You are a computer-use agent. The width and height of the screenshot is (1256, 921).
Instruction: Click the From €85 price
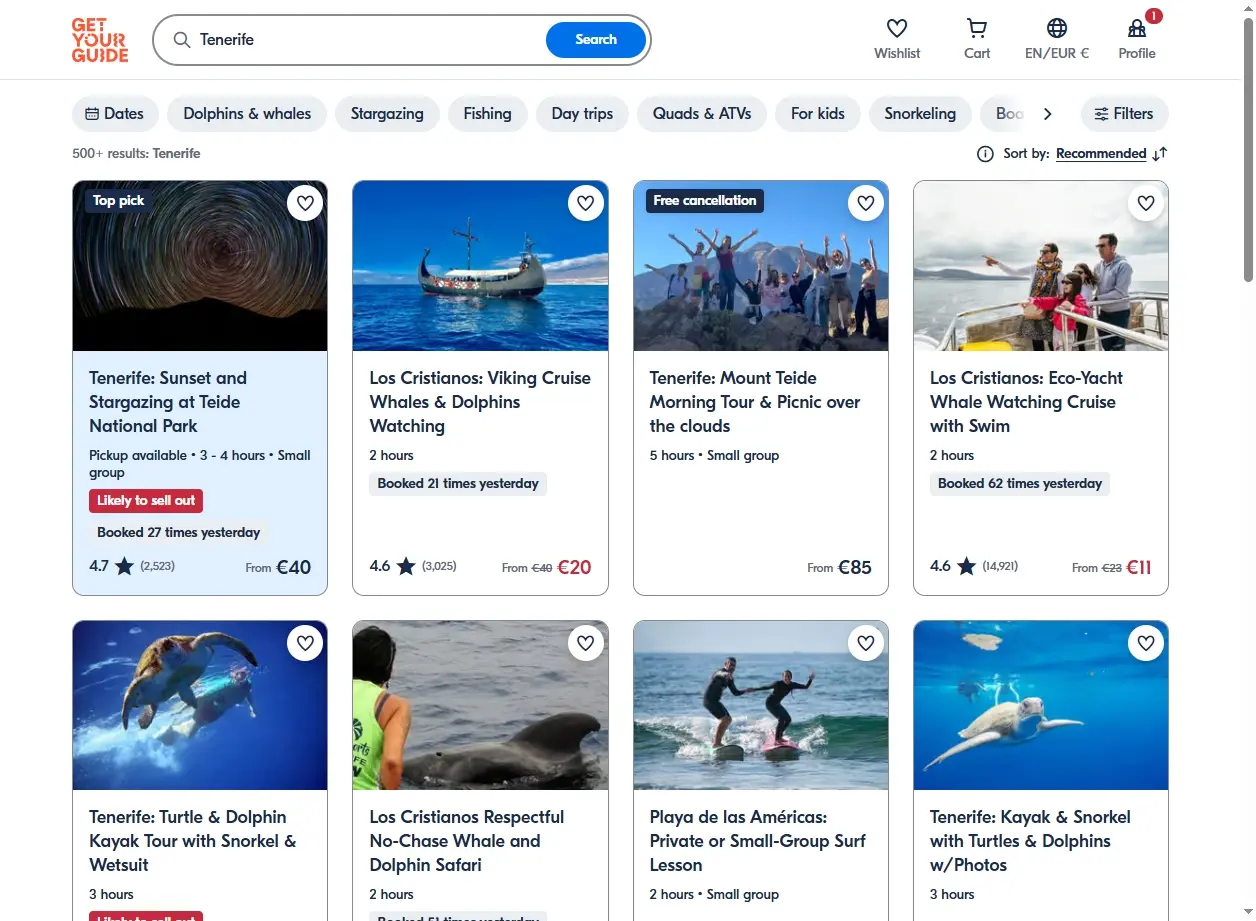click(840, 567)
